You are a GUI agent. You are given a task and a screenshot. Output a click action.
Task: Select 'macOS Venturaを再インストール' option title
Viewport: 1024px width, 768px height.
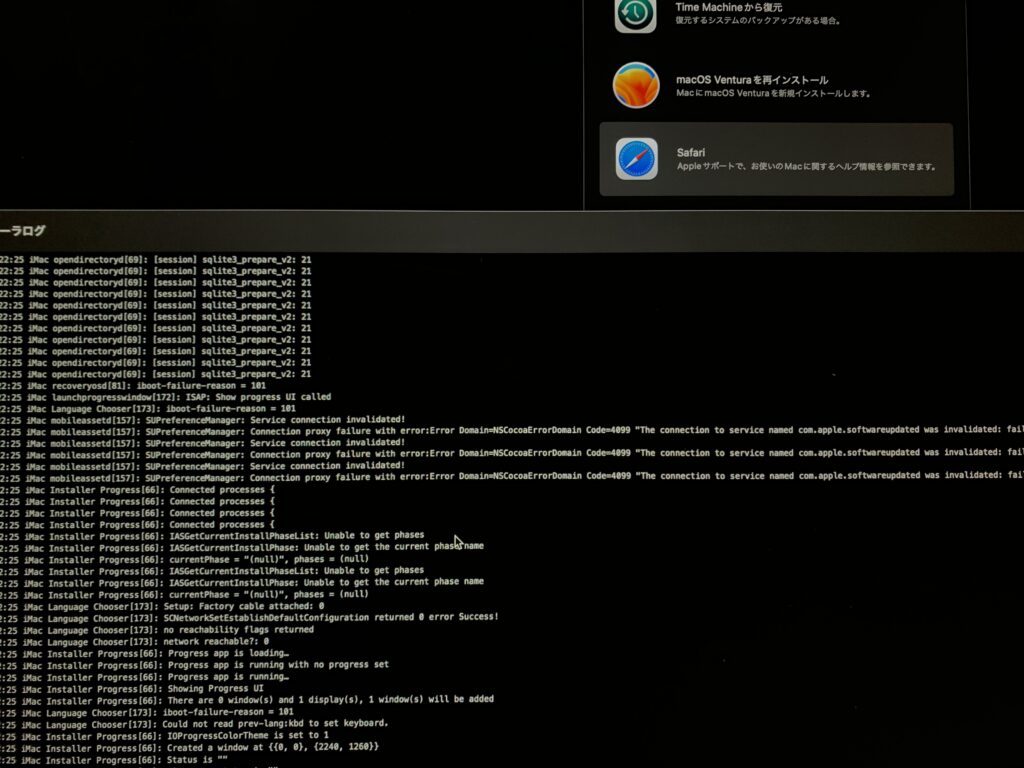[752, 80]
